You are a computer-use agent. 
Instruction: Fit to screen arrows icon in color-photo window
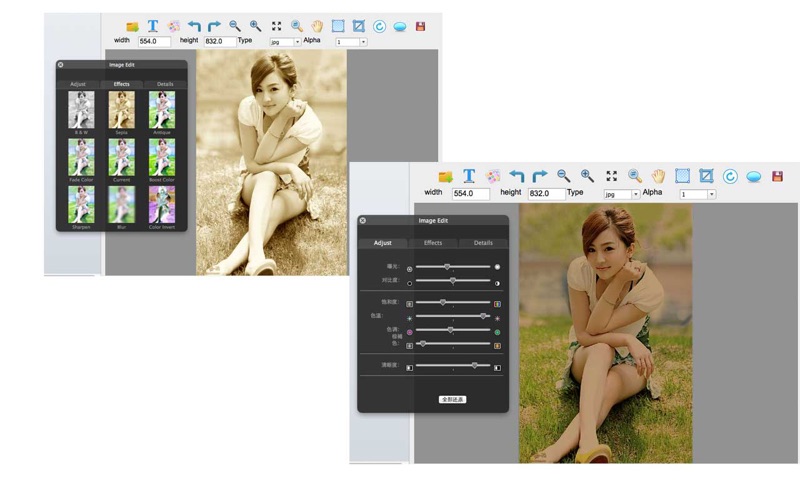611,176
